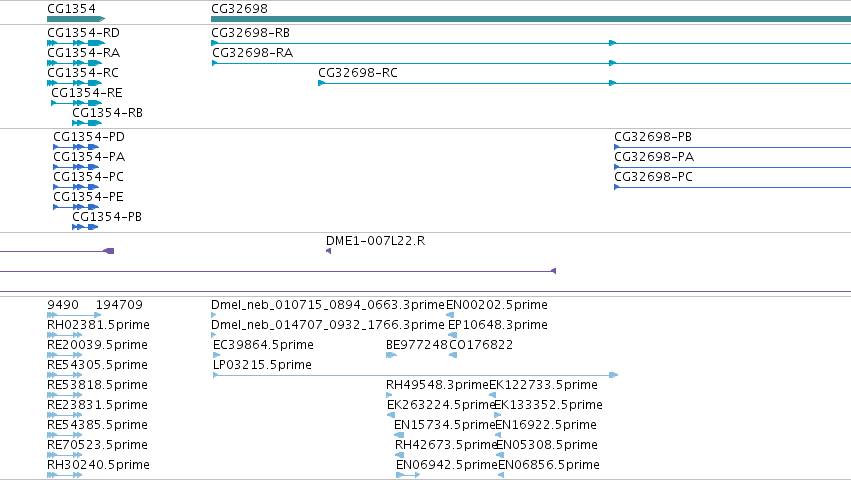Image resolution: width=851 pixels, height=480 pixels.
Task: Select the CG1354 gene label
Action: 71,9
